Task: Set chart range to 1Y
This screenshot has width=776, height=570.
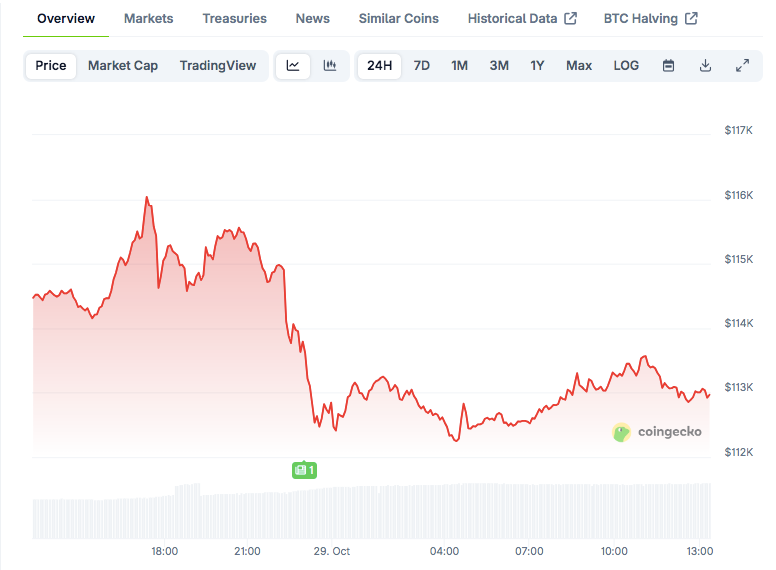Action: tap(537, 66)
